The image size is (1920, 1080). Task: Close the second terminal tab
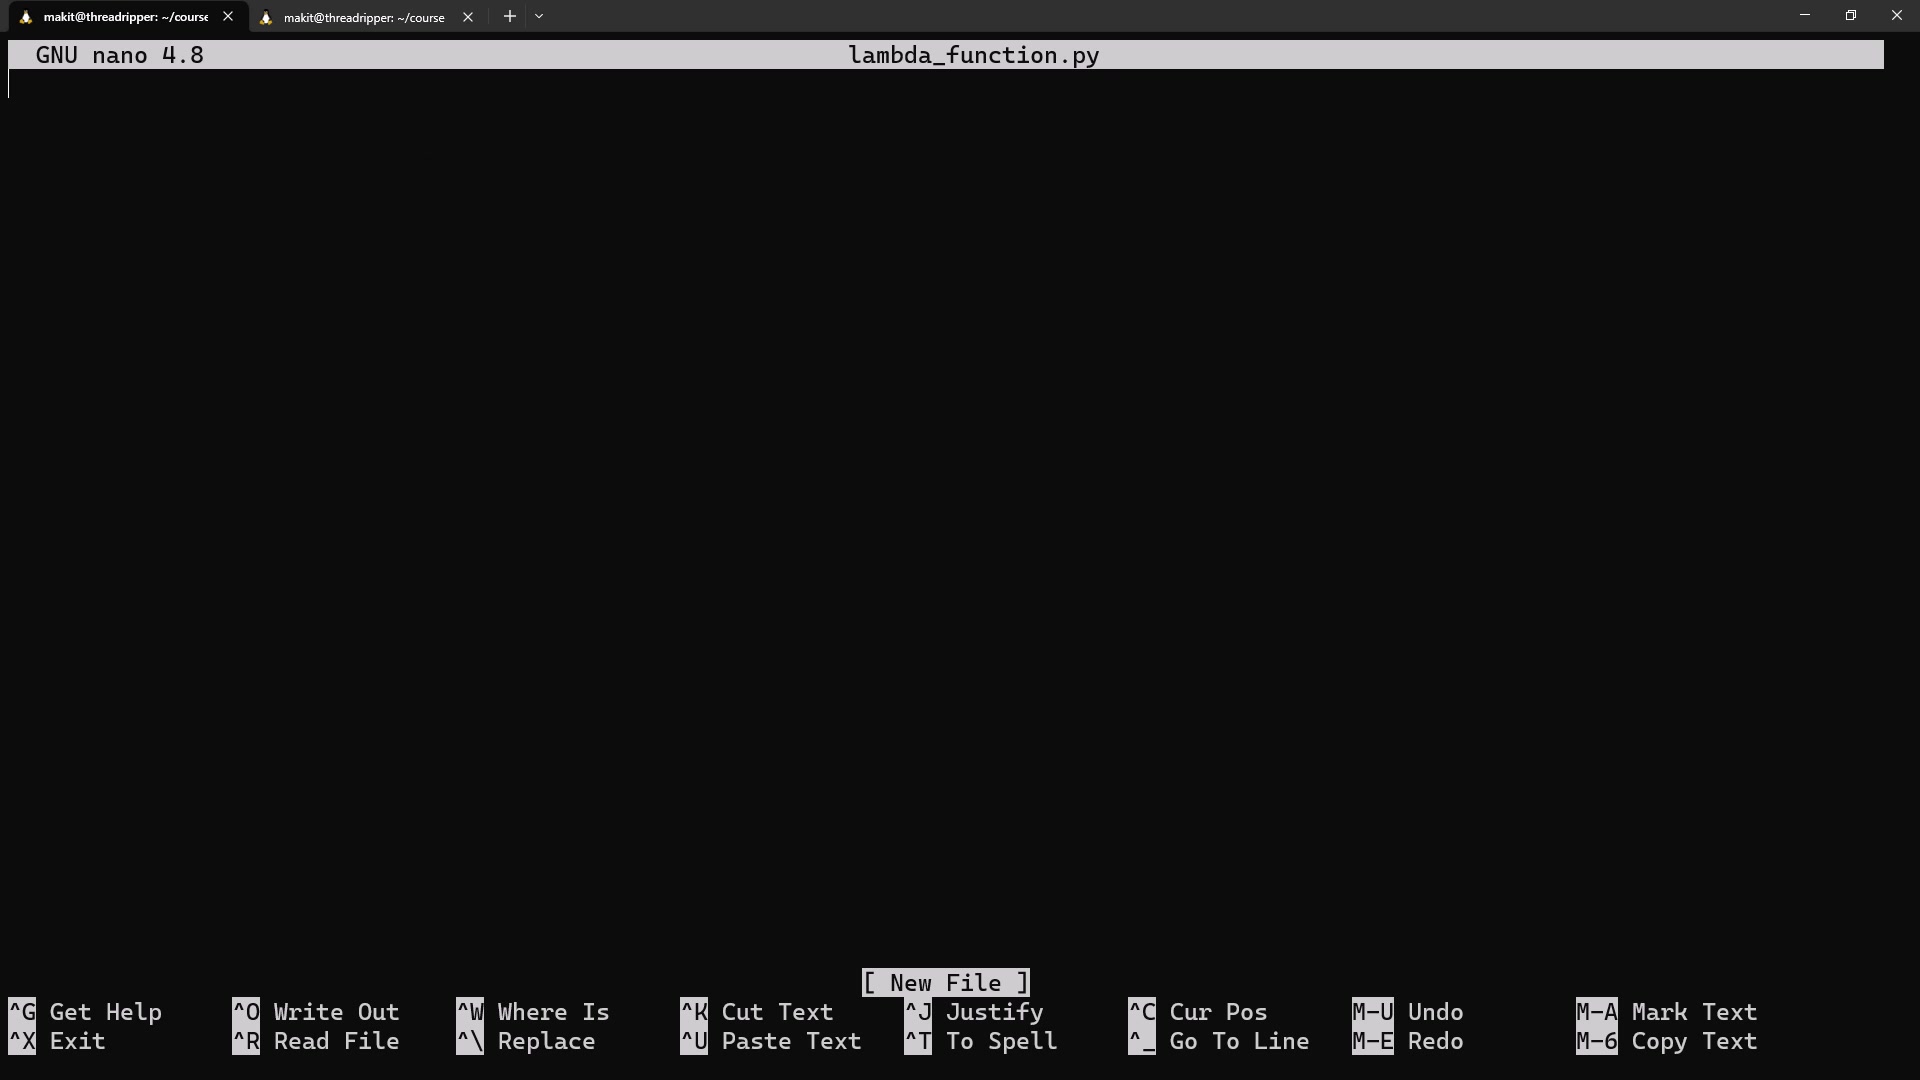467,17
